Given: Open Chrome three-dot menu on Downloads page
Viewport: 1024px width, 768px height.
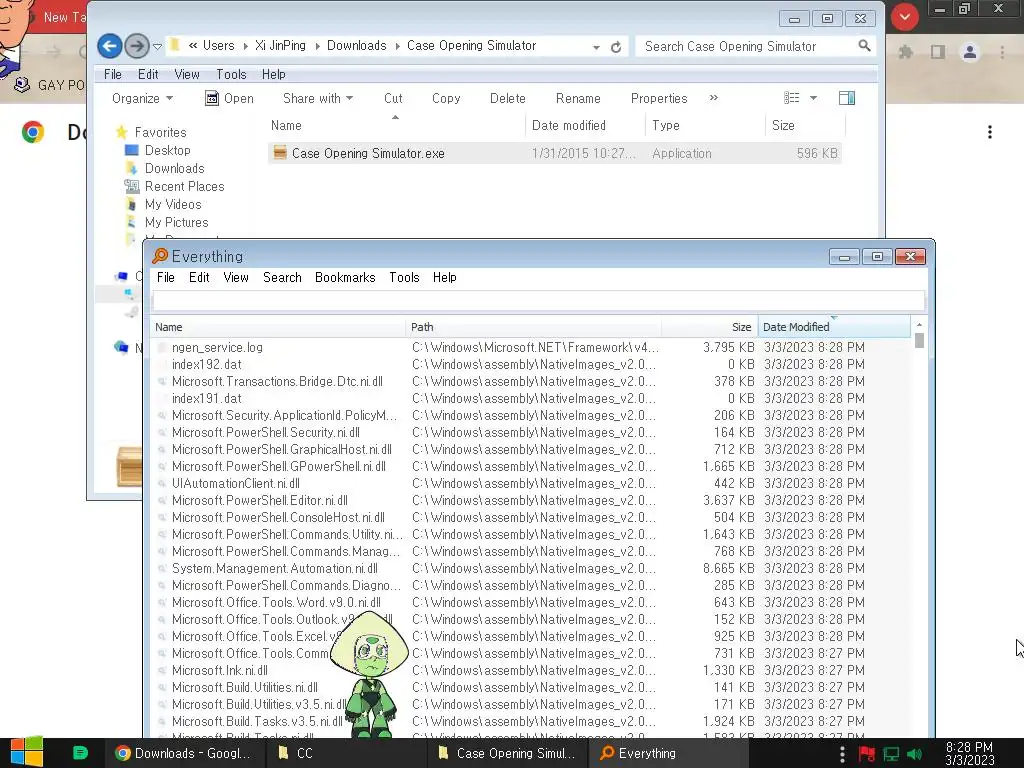Looking at the screenshot, I should (990, 133).
